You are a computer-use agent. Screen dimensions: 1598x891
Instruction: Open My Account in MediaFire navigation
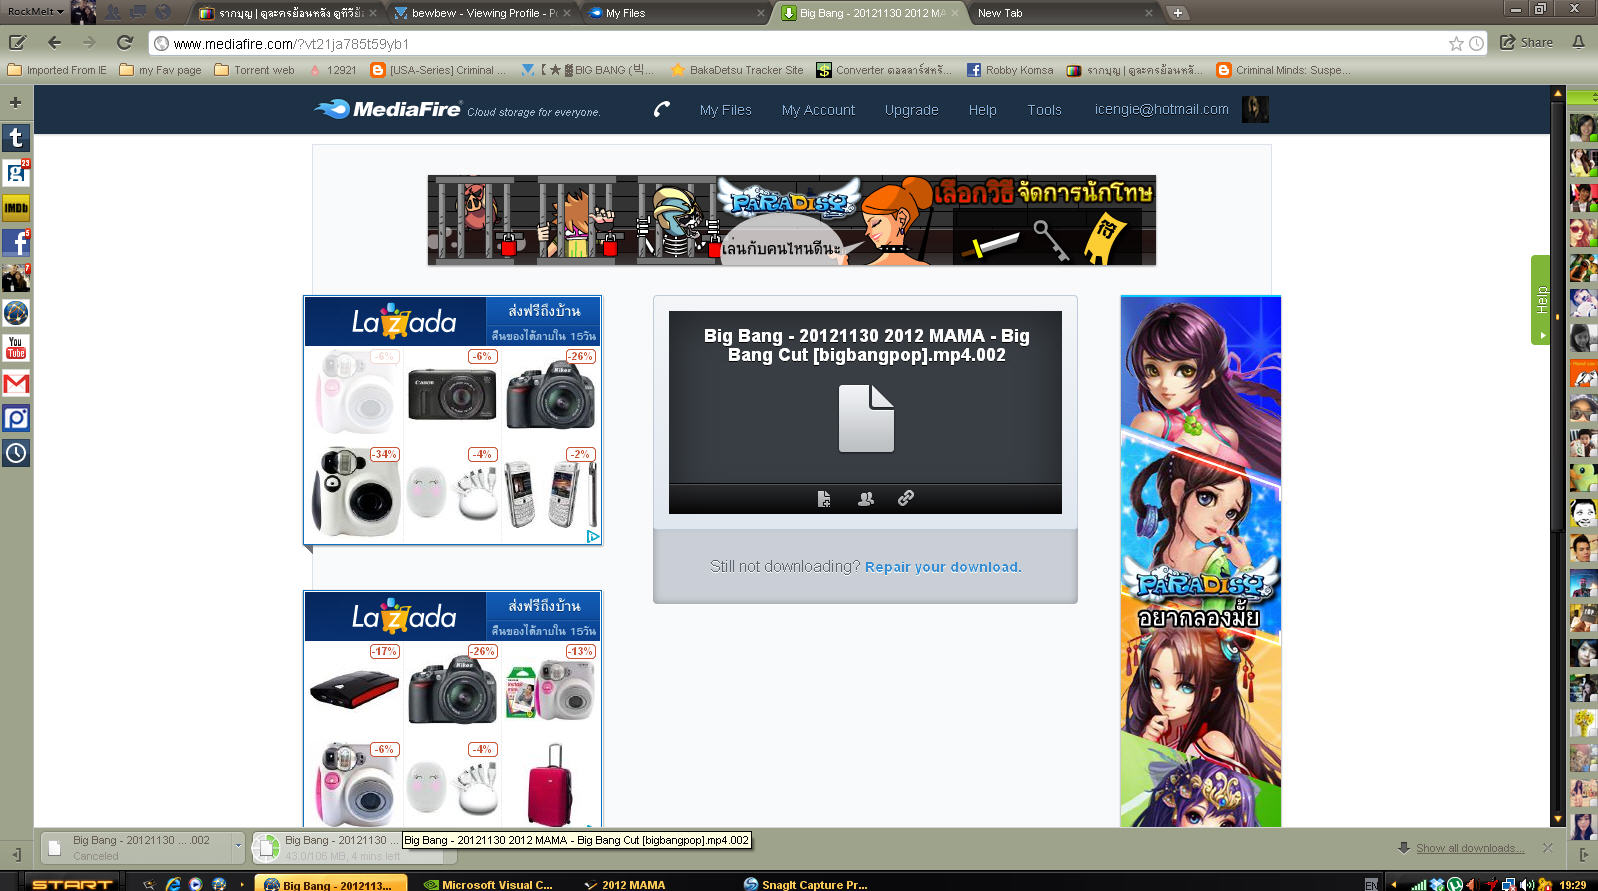pos(818,110)
